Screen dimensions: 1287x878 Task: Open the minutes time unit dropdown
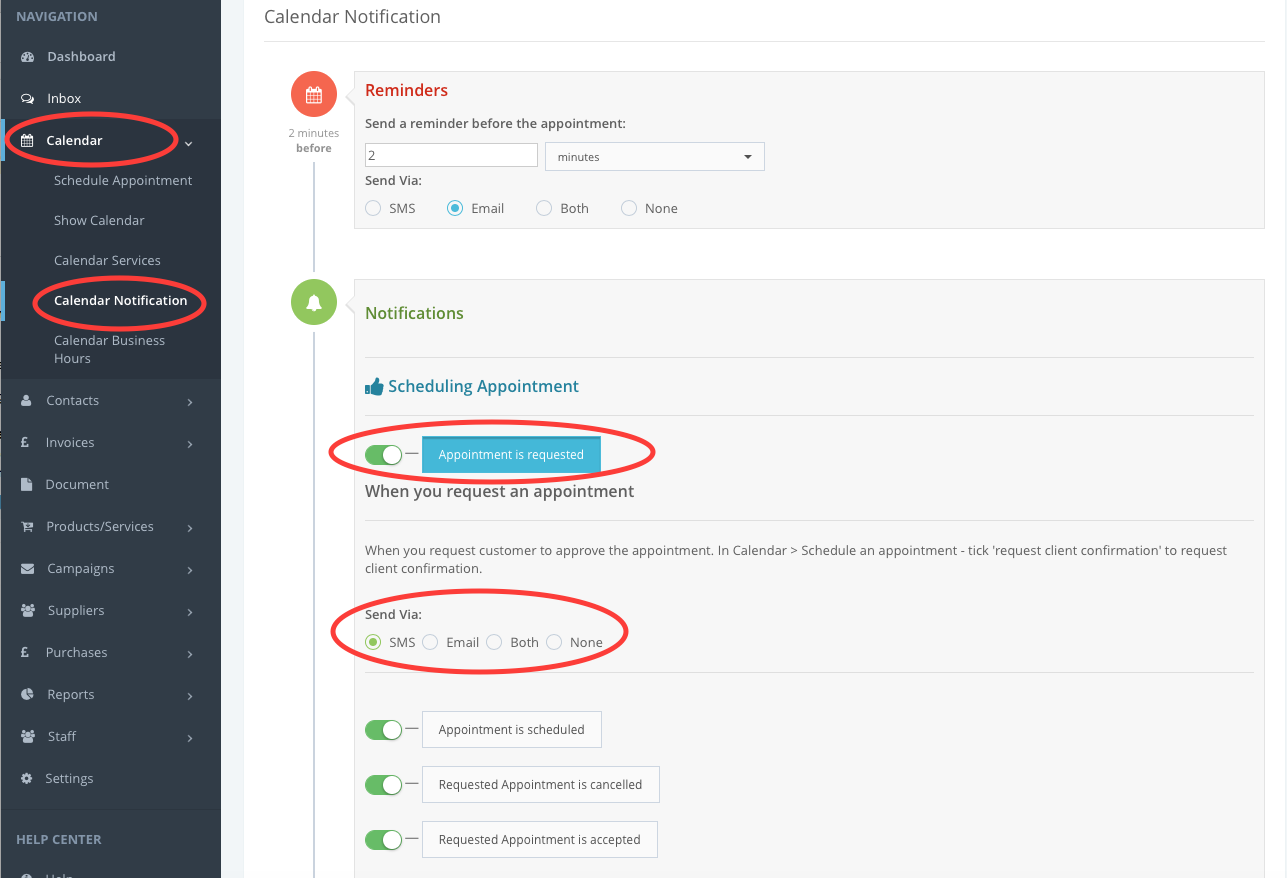tap(654, 157)
